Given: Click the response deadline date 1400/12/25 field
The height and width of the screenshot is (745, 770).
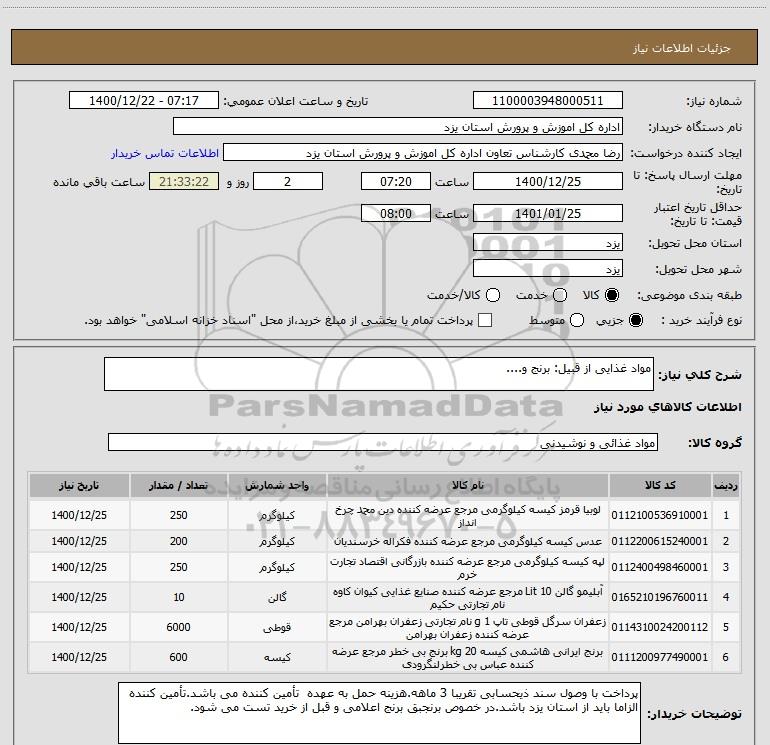Looking at the screenshot, I should pos(548,181).
